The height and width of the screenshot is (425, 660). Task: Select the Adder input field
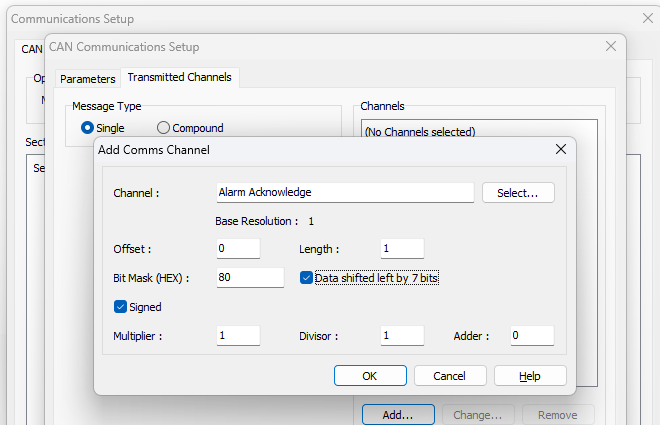coord(532,336)
